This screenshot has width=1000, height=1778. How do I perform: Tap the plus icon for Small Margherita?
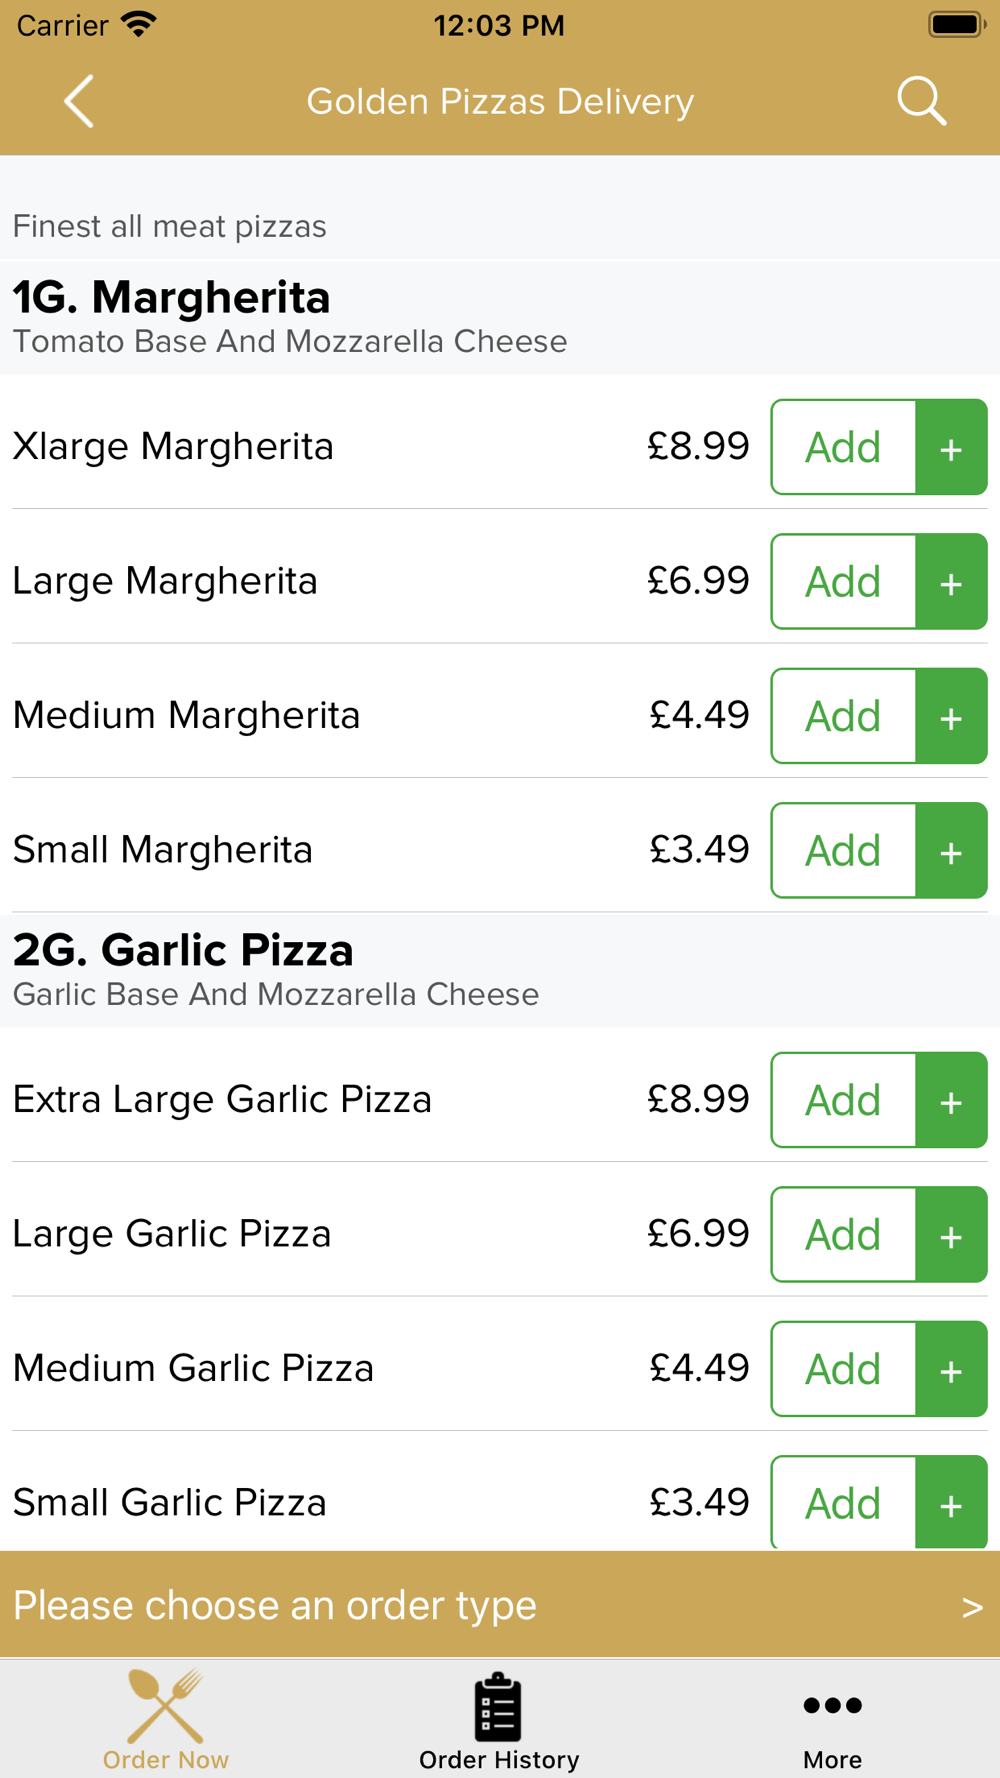pos(951,850)
